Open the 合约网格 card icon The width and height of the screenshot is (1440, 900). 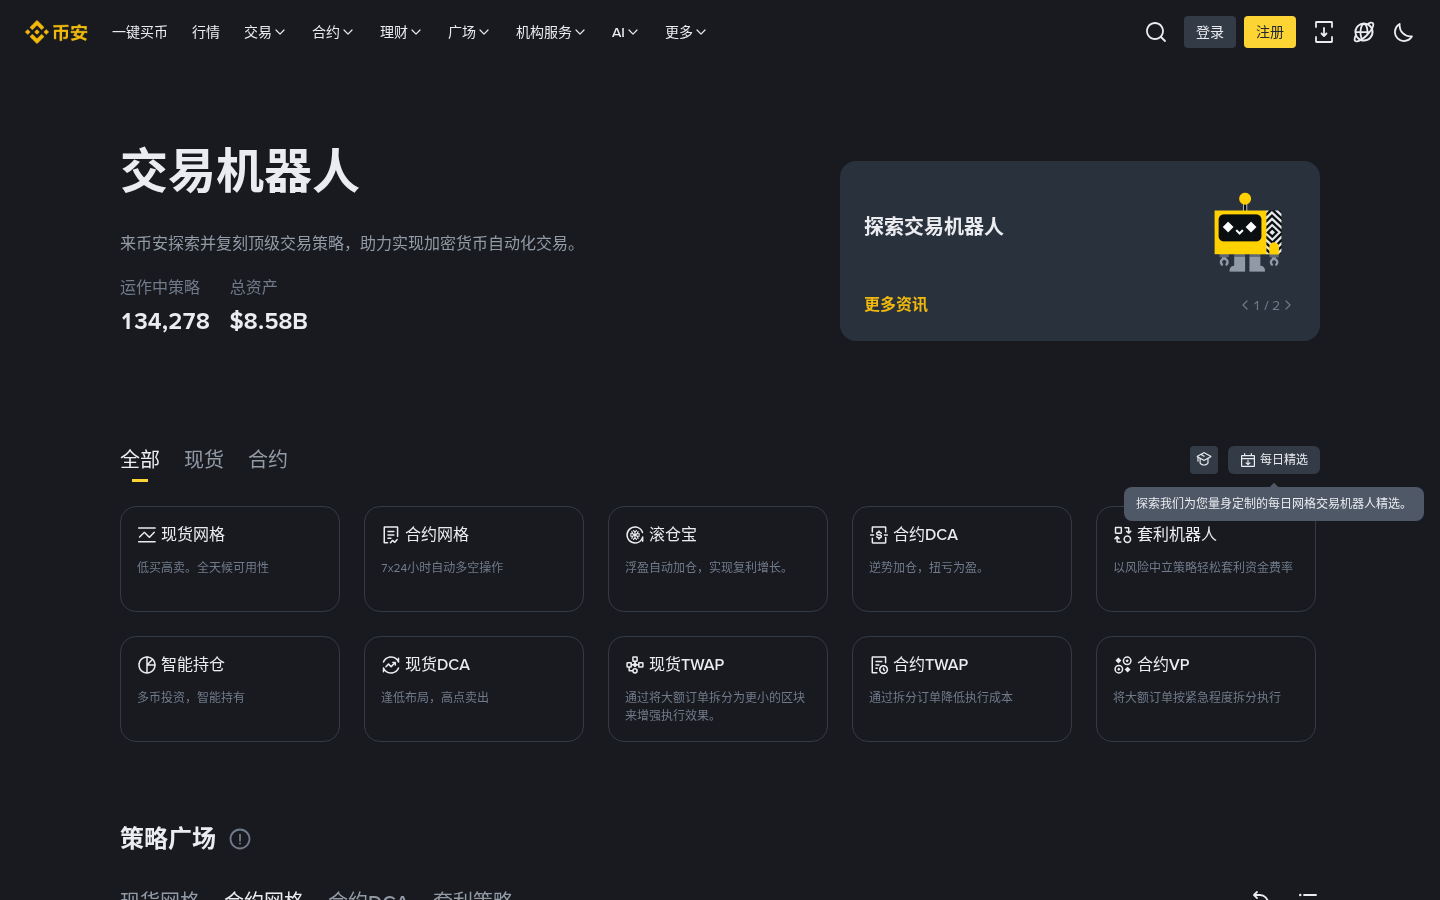point(391,535)
